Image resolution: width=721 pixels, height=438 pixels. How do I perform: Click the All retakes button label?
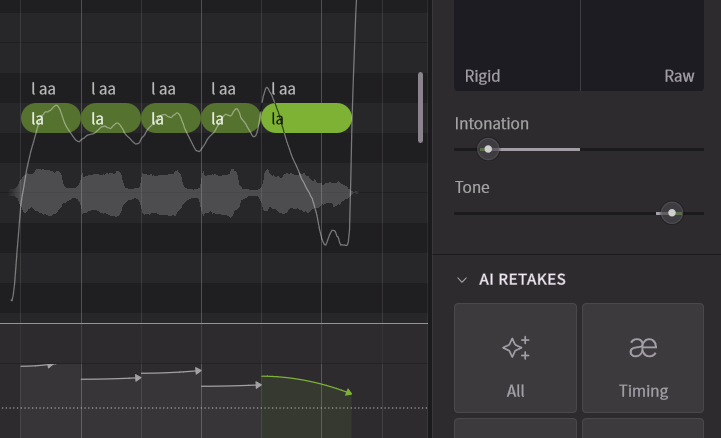515,391
